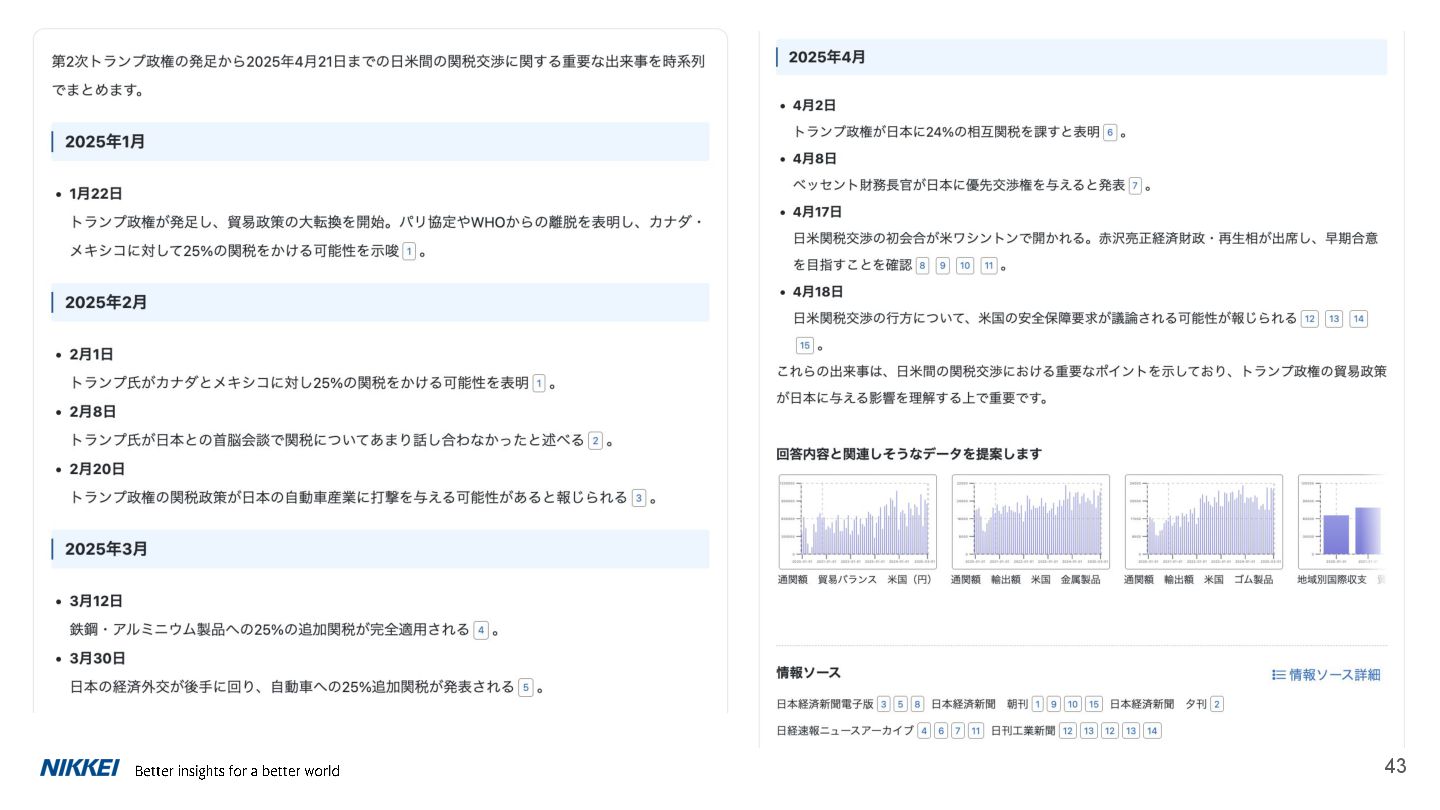Click the 4月17日 date label
Image resolution: width=1440 pixels, height=810 pixels.
pyautogui.click(x=818, y=212)
